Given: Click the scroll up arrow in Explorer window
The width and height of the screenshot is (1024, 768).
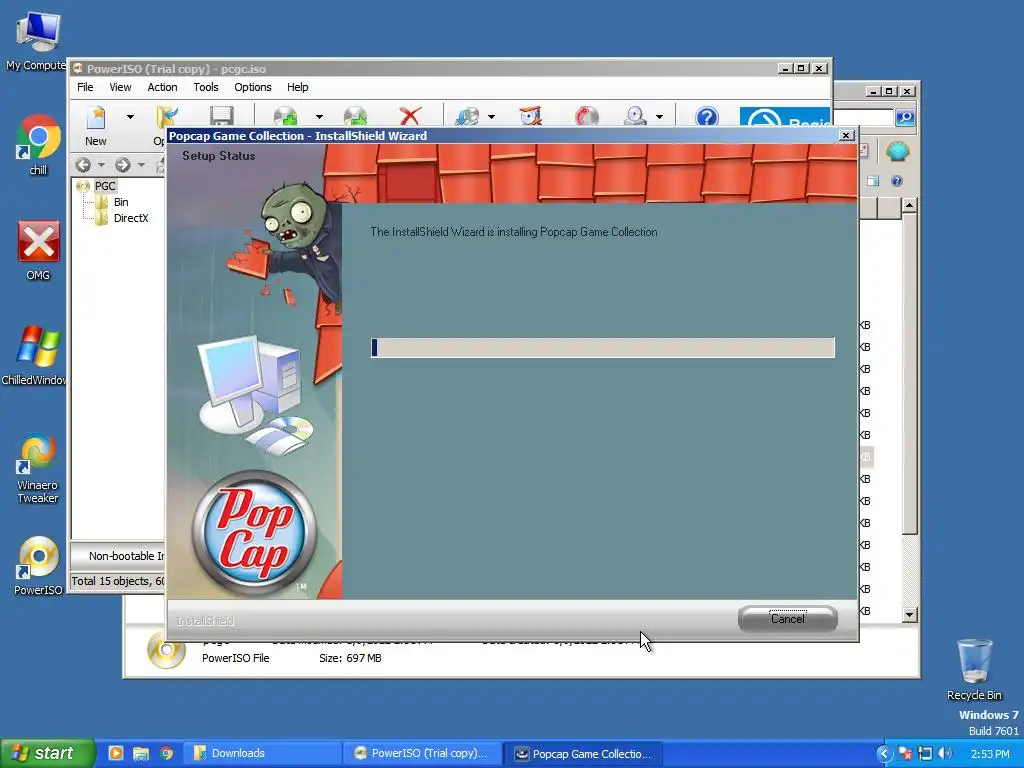Looking at the screenshot, I should (x=909, y=206).
